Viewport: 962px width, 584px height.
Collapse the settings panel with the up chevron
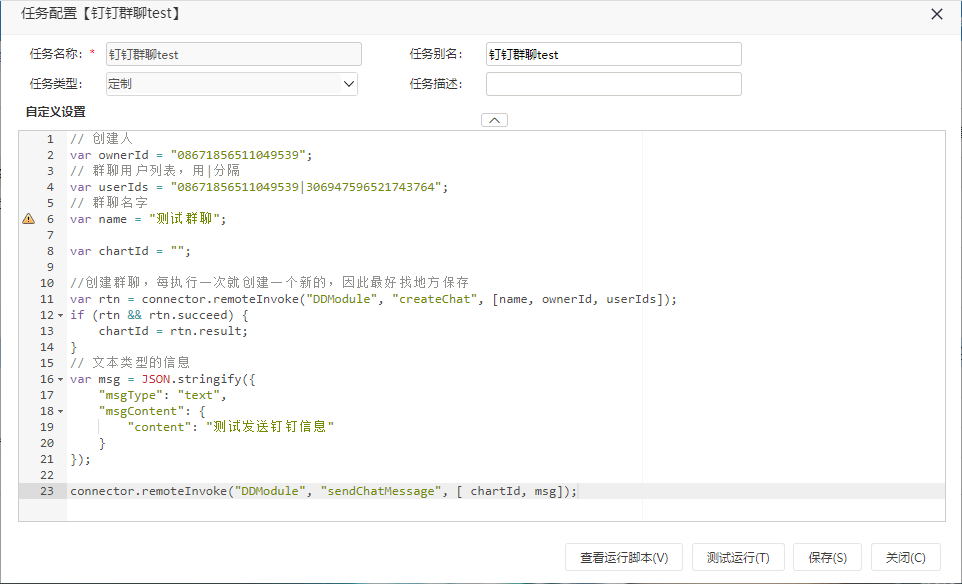pos(494,120)
